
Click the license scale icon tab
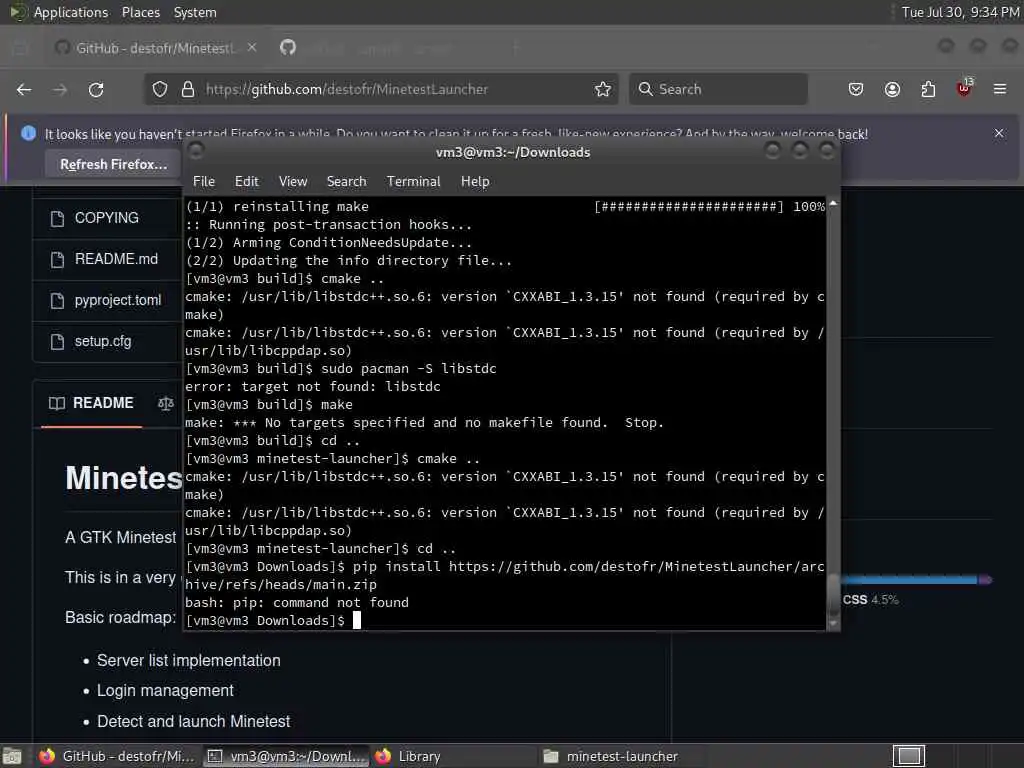point(165,404)
